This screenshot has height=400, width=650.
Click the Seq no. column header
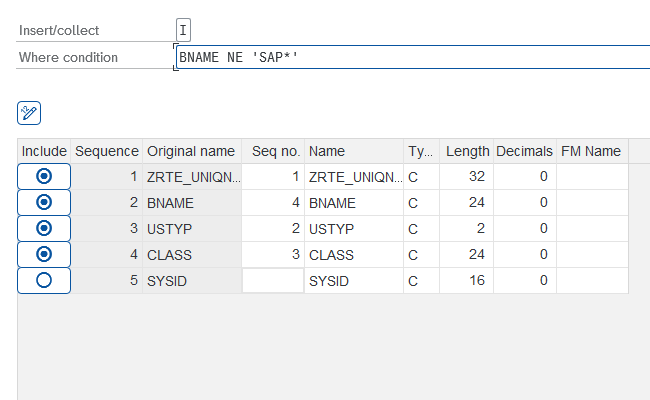(275, 151)
